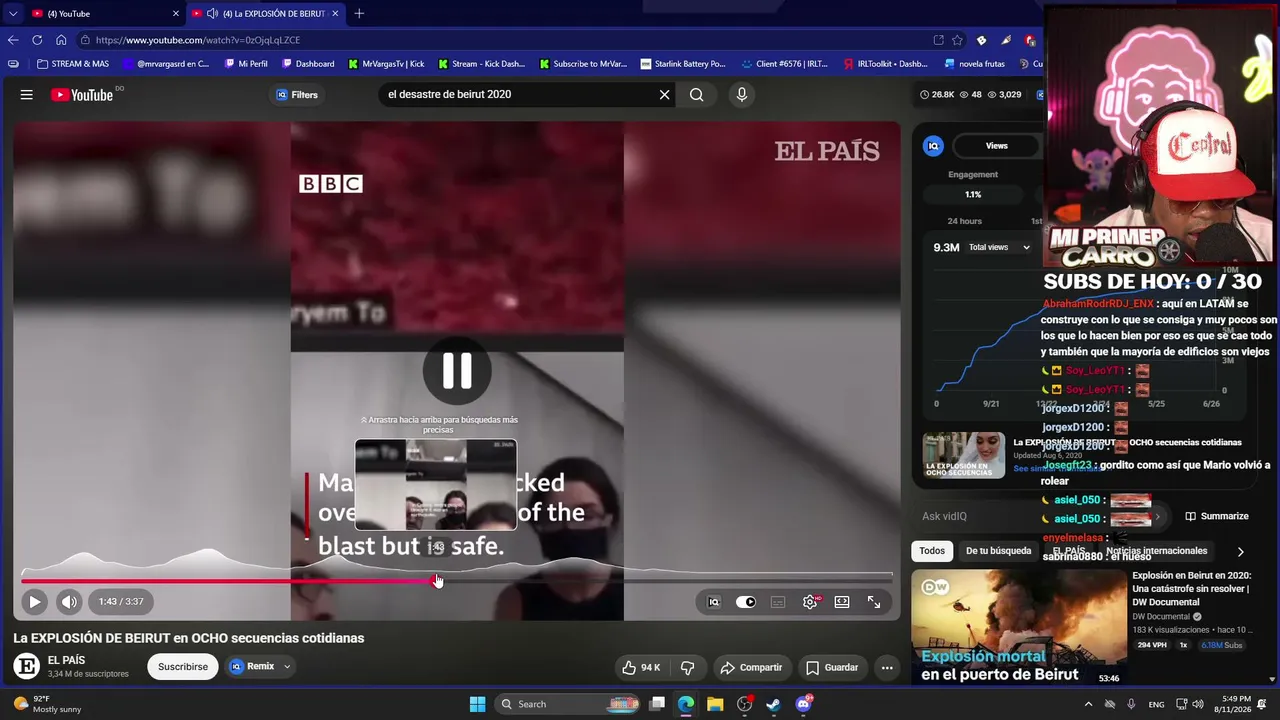Viewport: 1280px width, 720px height.
Task: Open vidIQ Filters button
Action: [x=297, y=95]
